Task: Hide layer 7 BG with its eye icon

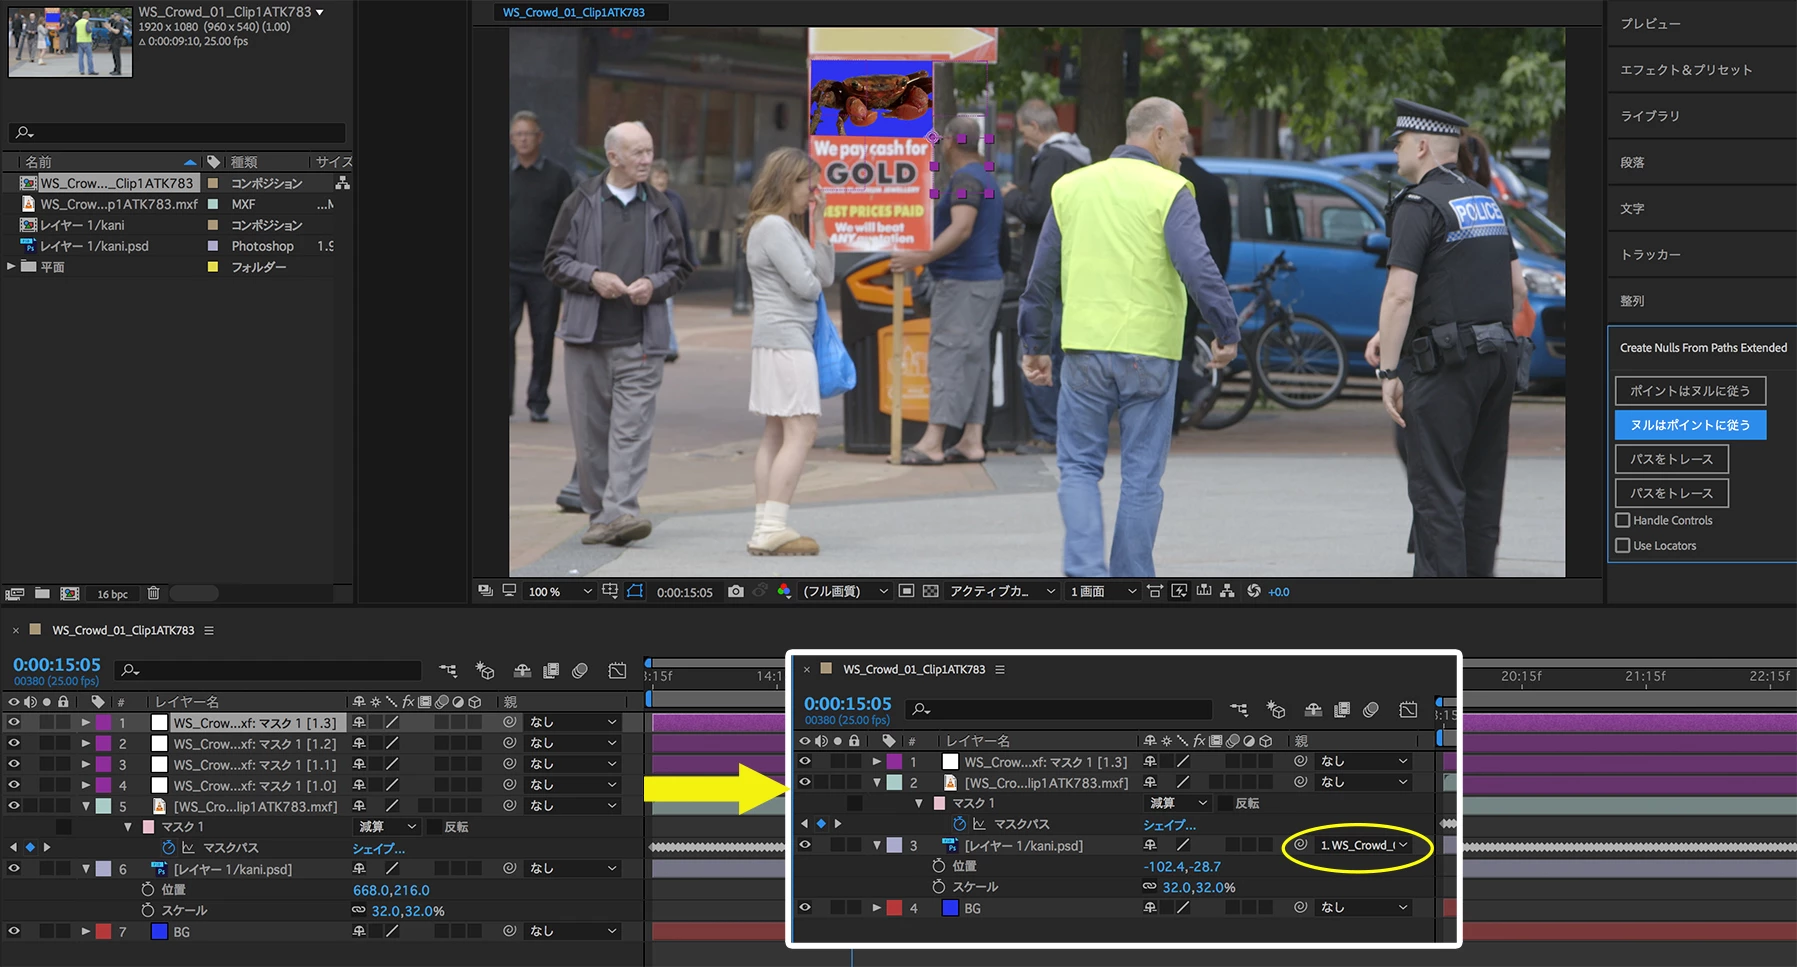Action: 14,931
